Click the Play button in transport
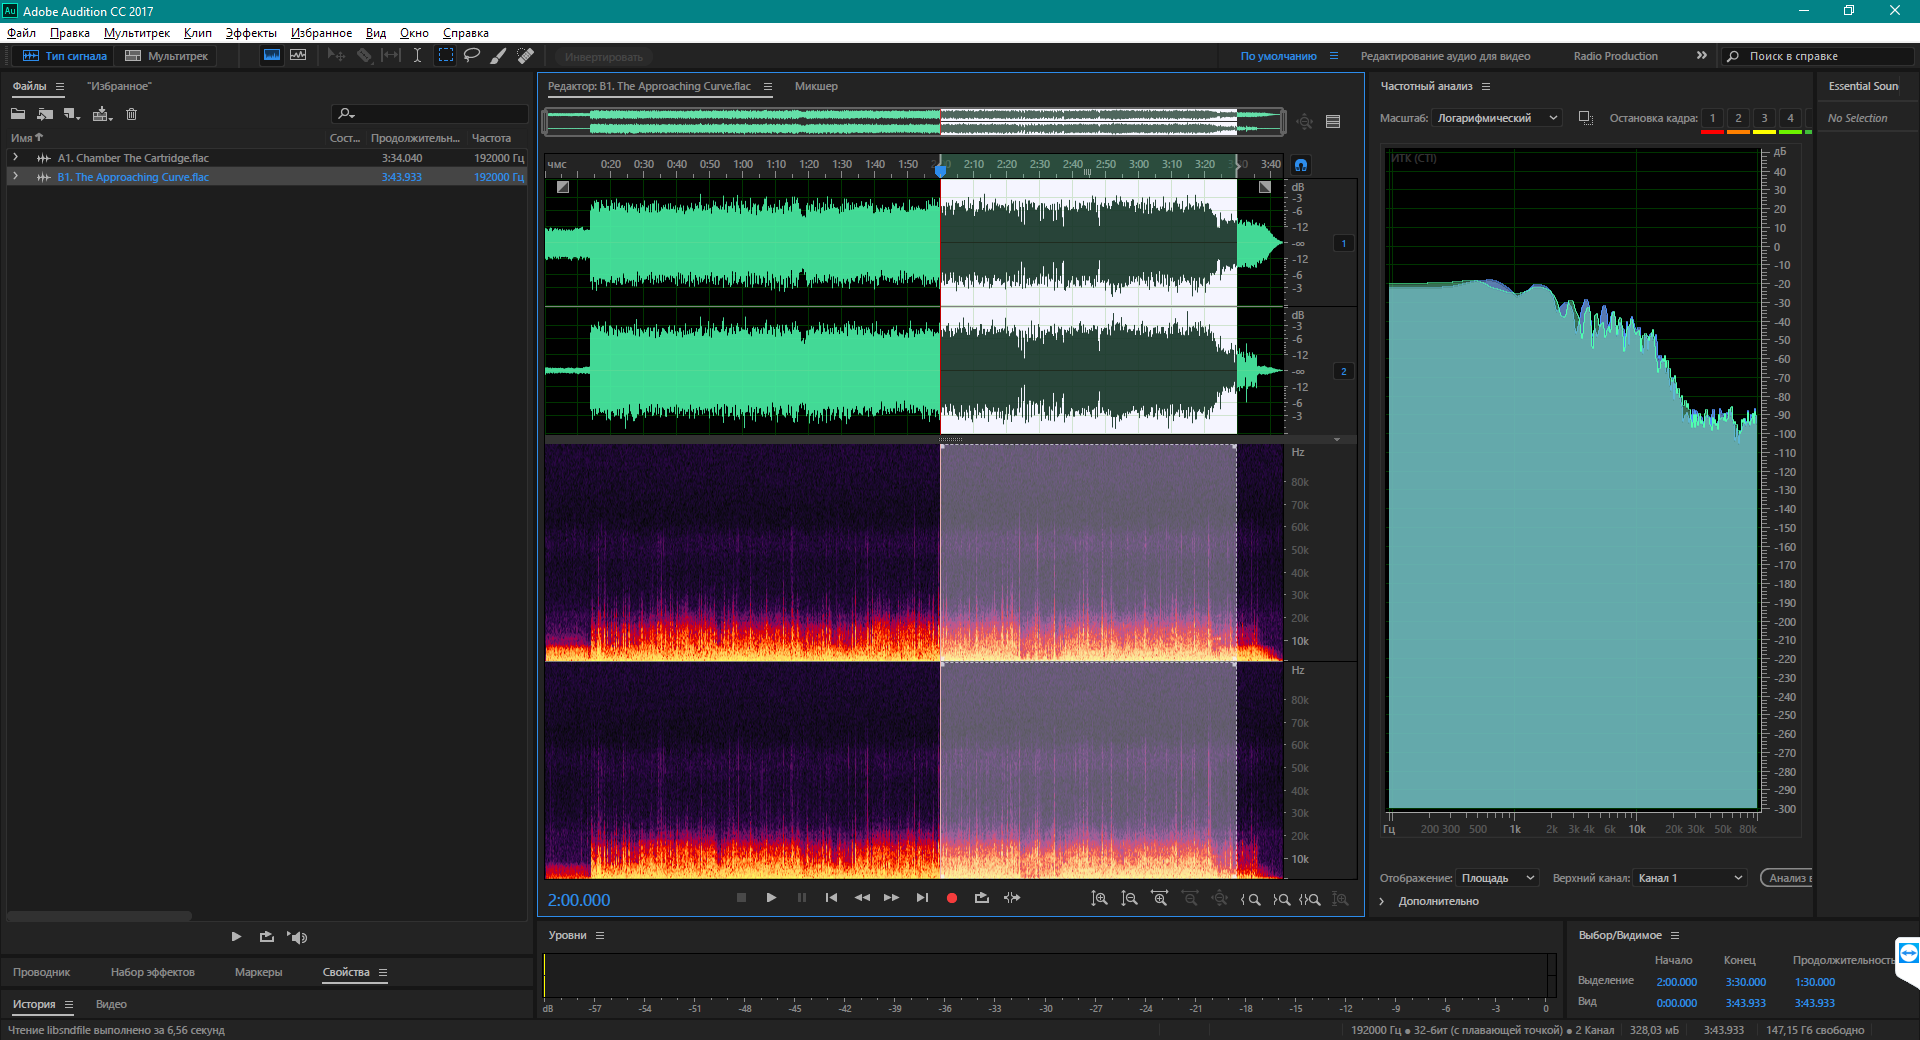1920x1040 pixels. (771, 898)
